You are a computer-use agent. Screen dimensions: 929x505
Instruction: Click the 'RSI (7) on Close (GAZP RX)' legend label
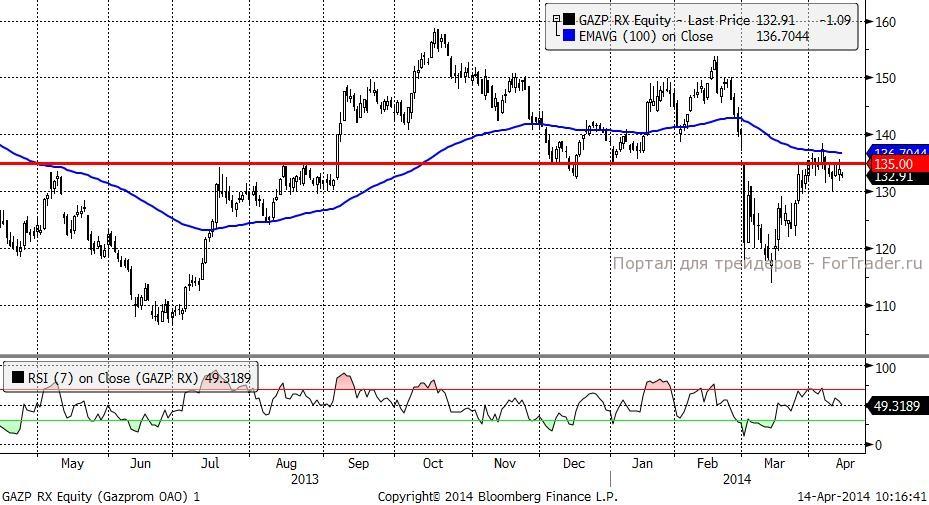113,378
